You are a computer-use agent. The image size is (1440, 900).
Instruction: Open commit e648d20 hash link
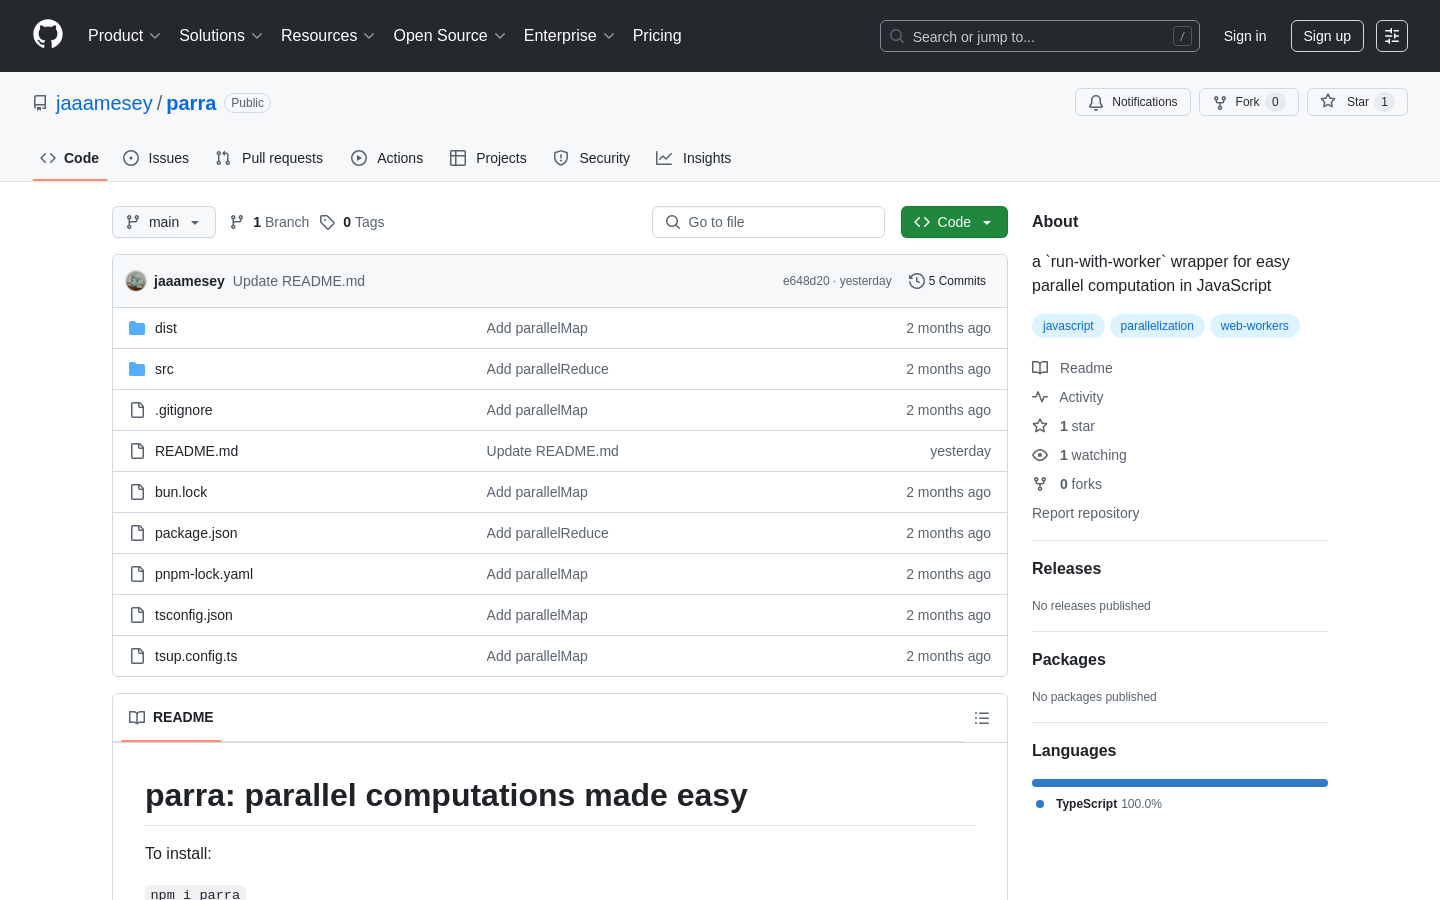click(x=806, y=281)
